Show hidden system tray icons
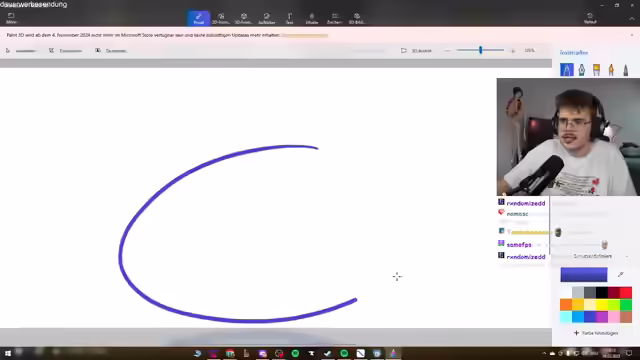This screenshot has height=360, width=640. pyautogui.click(x=544, y=353)
